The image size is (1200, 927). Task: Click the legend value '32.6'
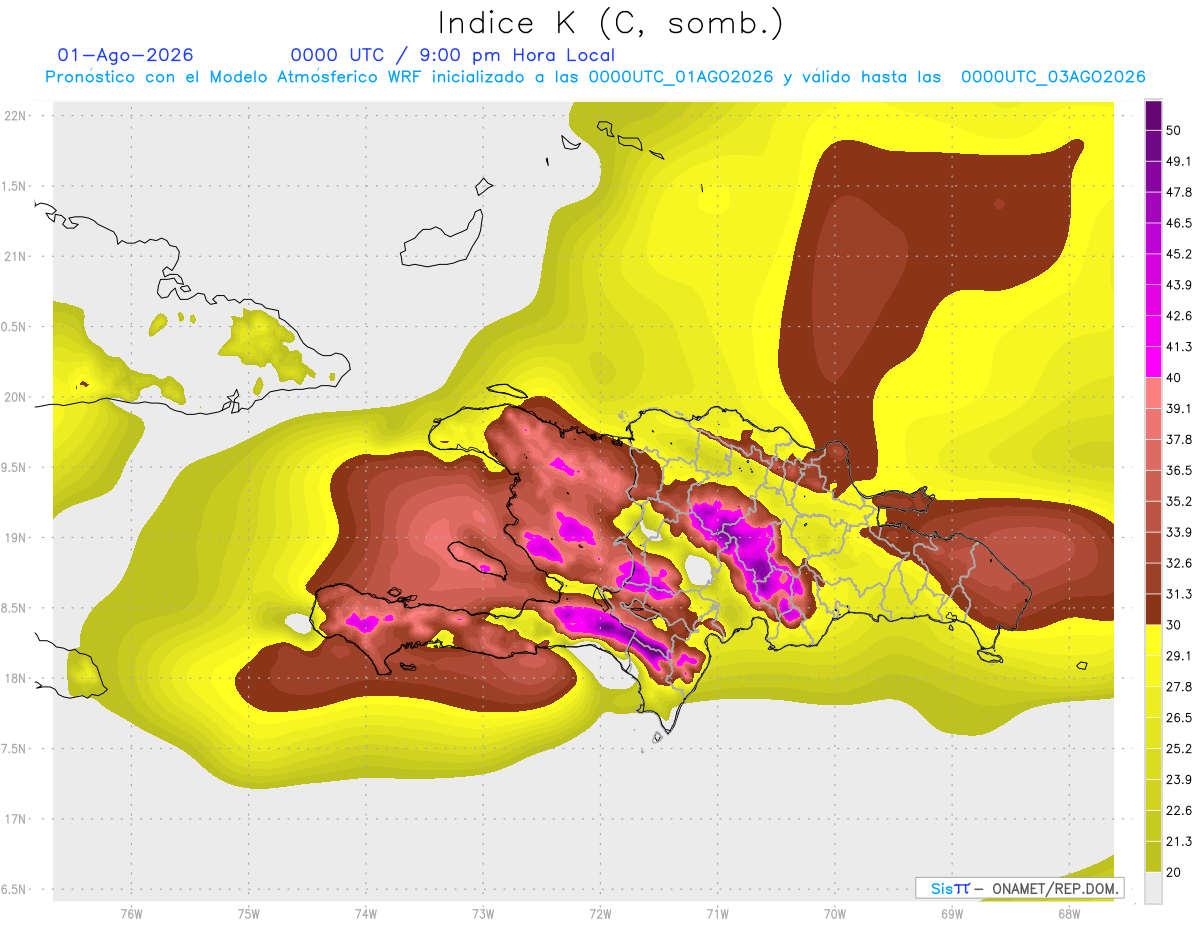(x=1179, y=564)
